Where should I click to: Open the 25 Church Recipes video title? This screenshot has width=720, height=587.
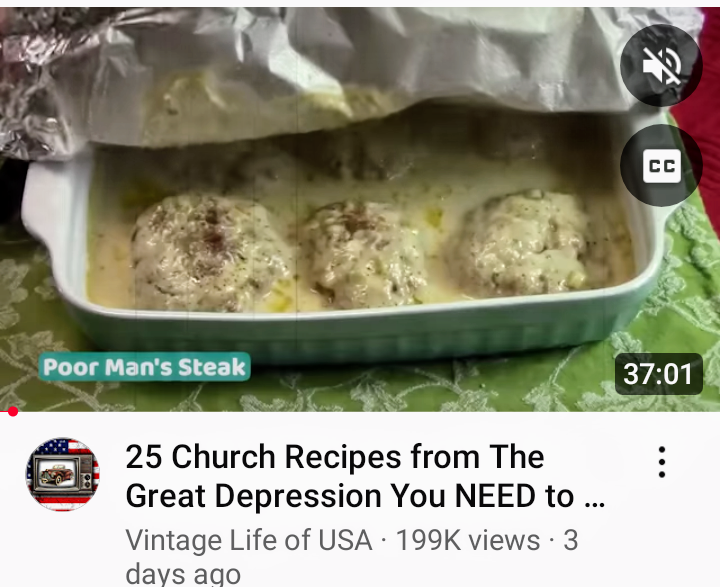pyautogui.click(x=365, y=476)
